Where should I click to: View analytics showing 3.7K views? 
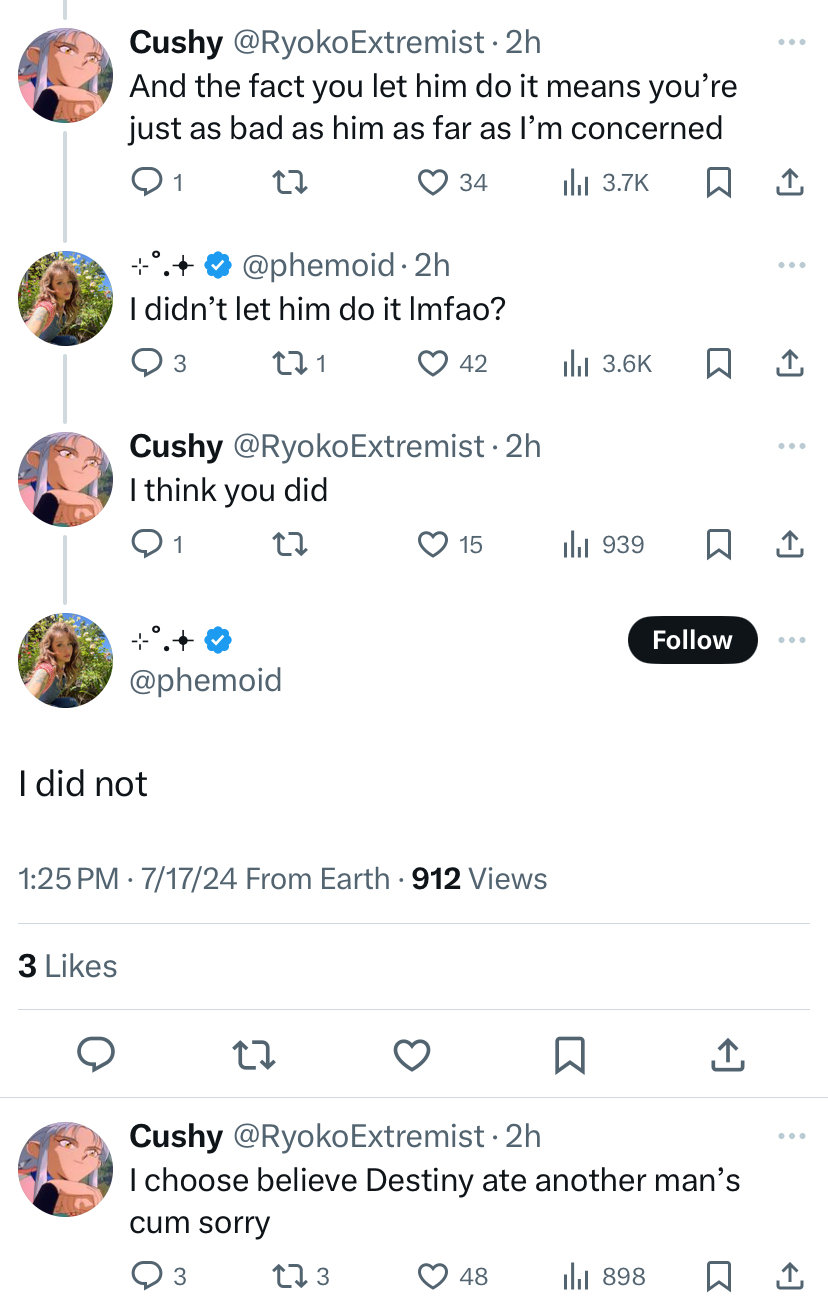pos(607,182)
